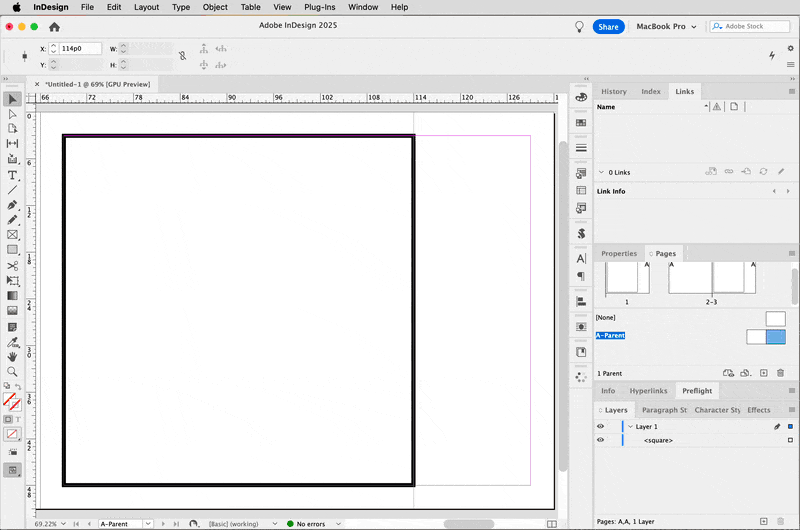This screenshot has width=800, height=530.
Task: Hide Layer 1 using eye icon
Action: 600,426
